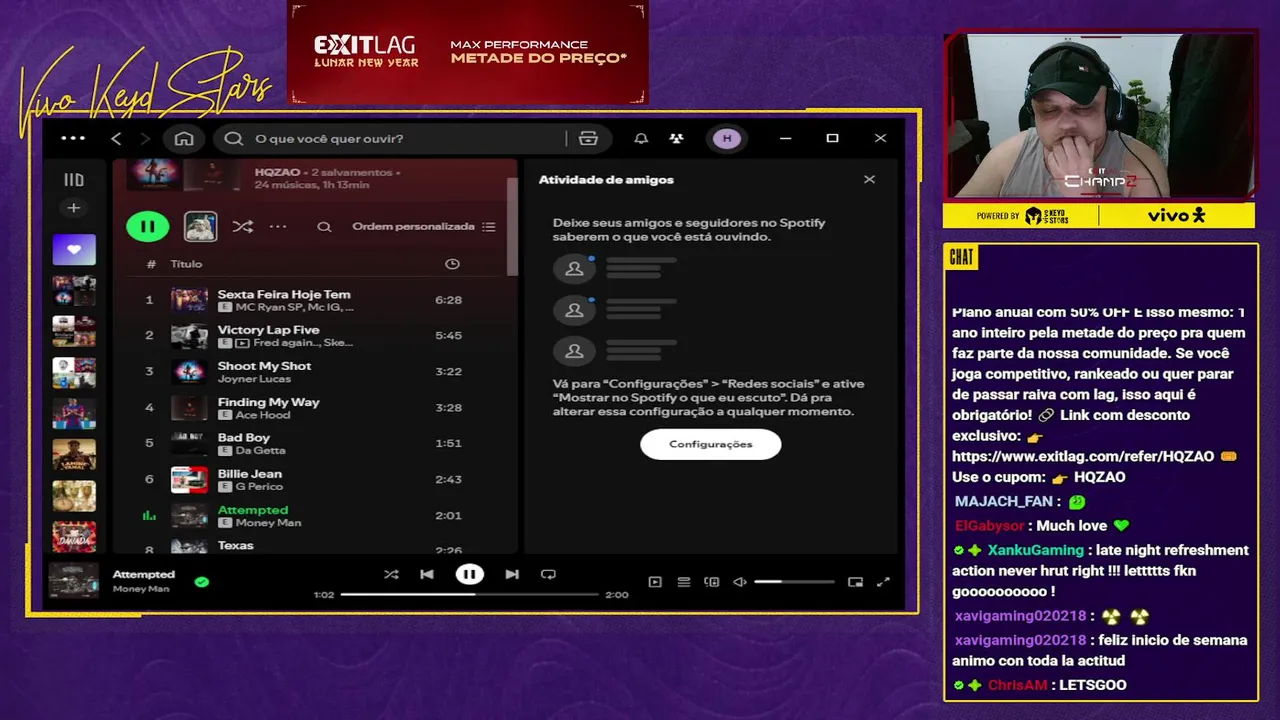Open the exitlag.com/refer/HQZAO chat link
The width and height of the screenshot is (1280, 720).
1083,456
